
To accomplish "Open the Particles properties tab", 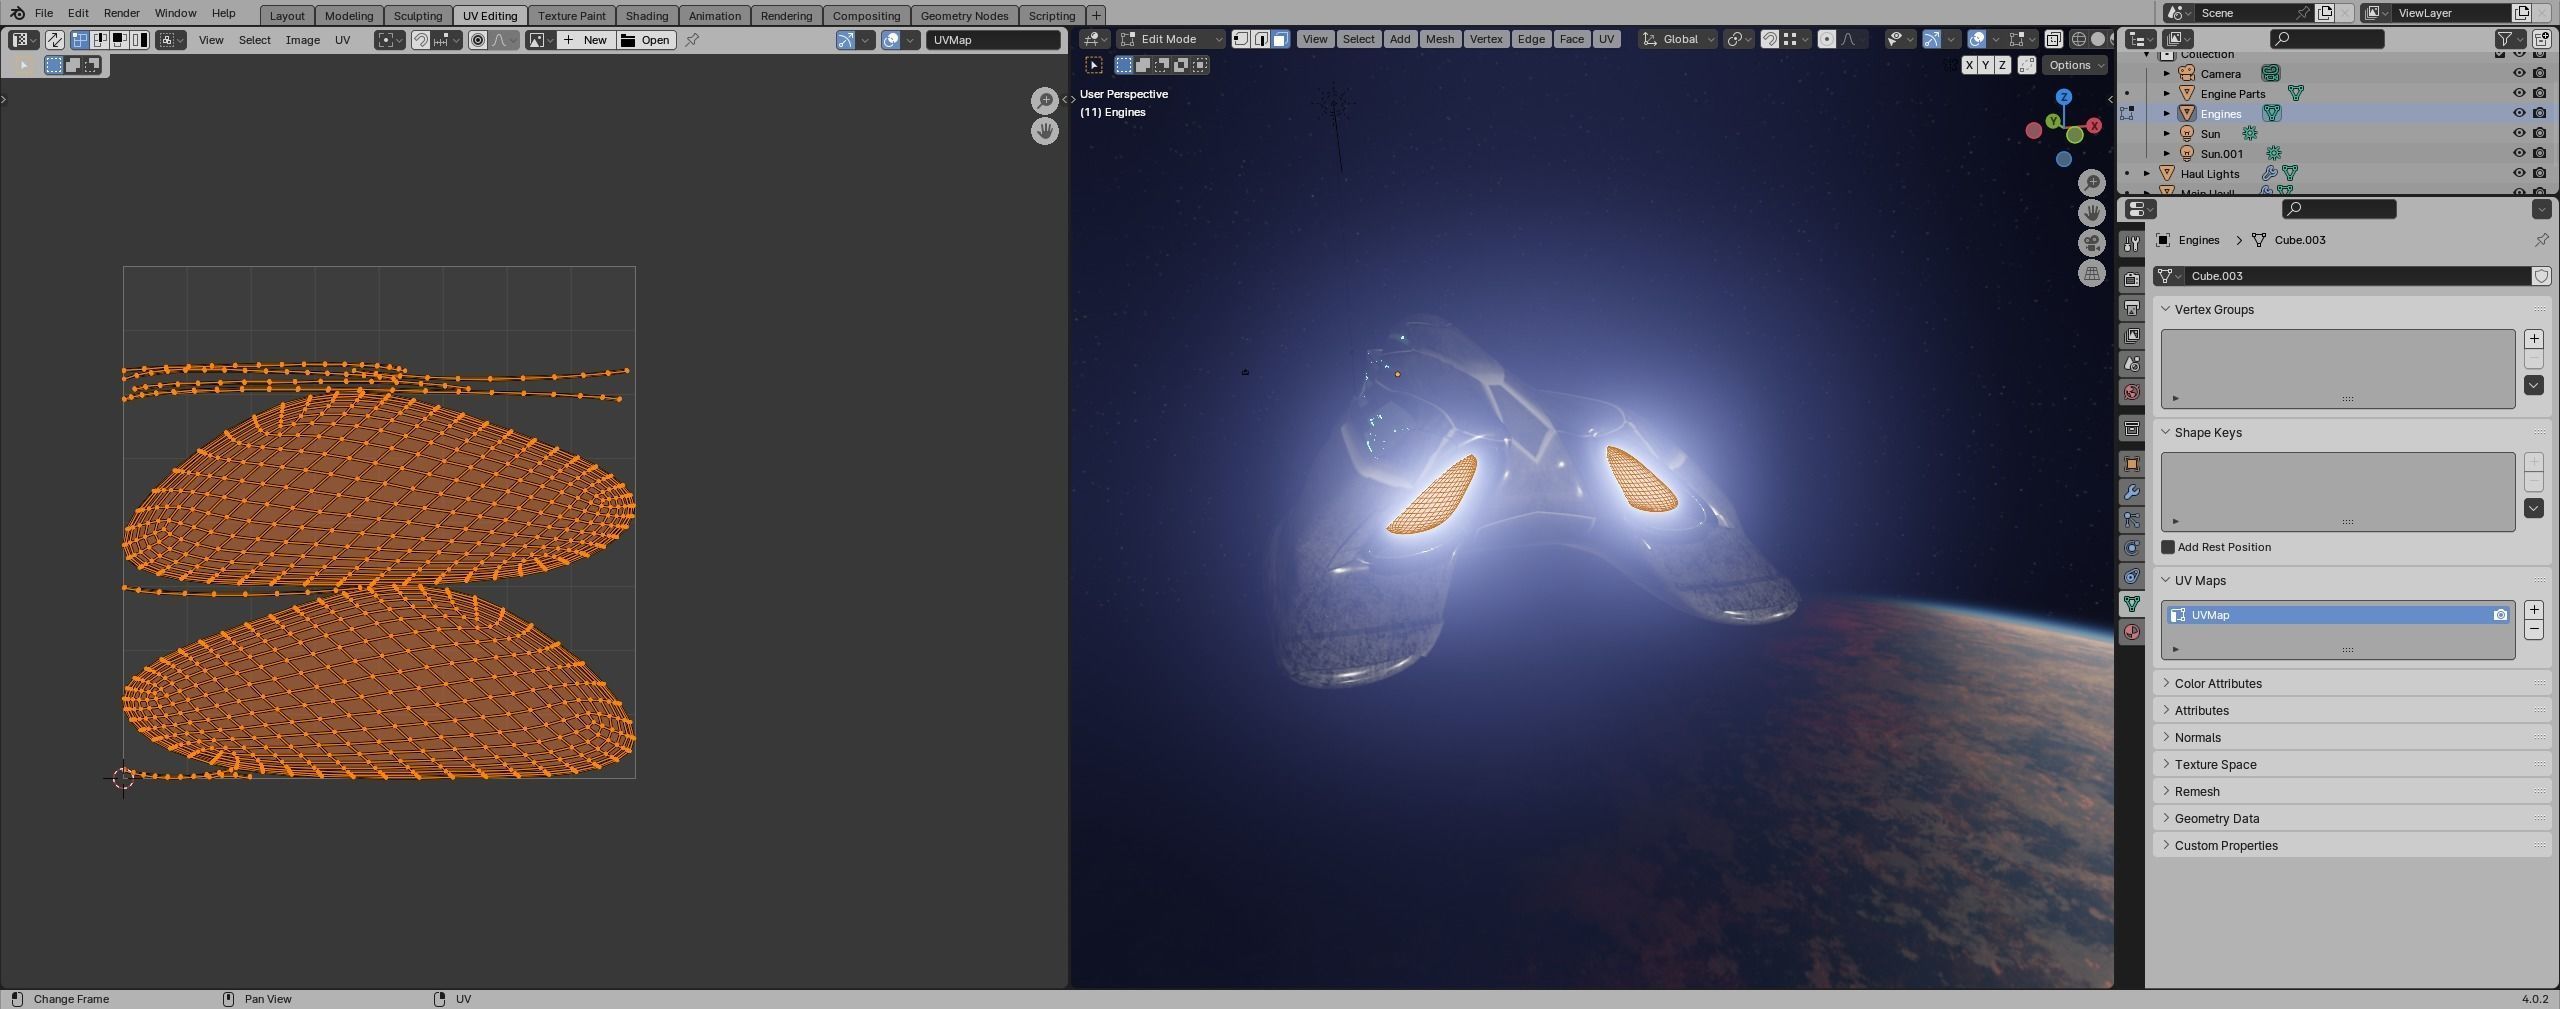I will click(2132, 520).
